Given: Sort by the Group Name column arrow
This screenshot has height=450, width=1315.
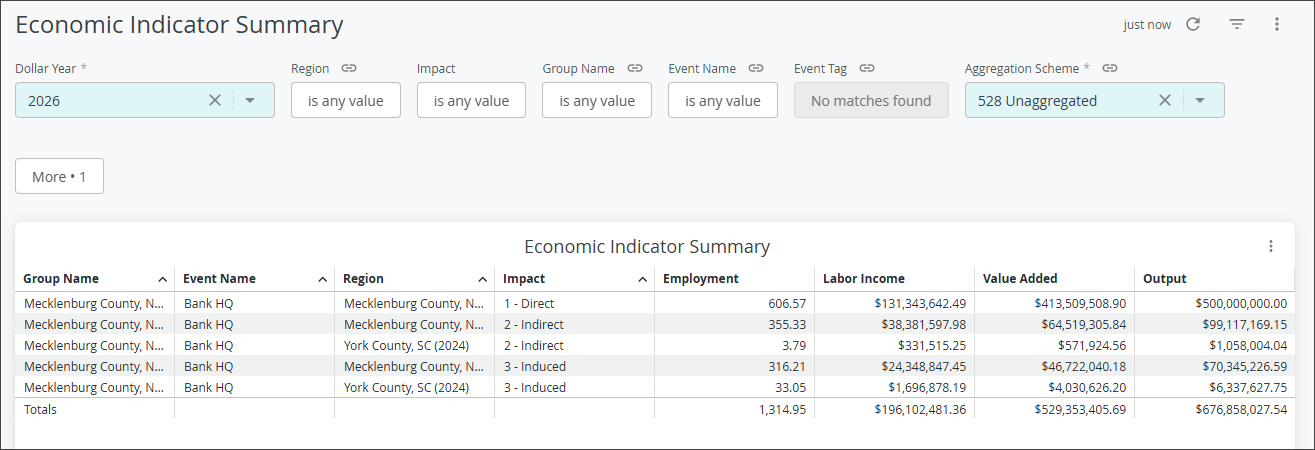Looking at the screenshot, I should tap(163, 279).
